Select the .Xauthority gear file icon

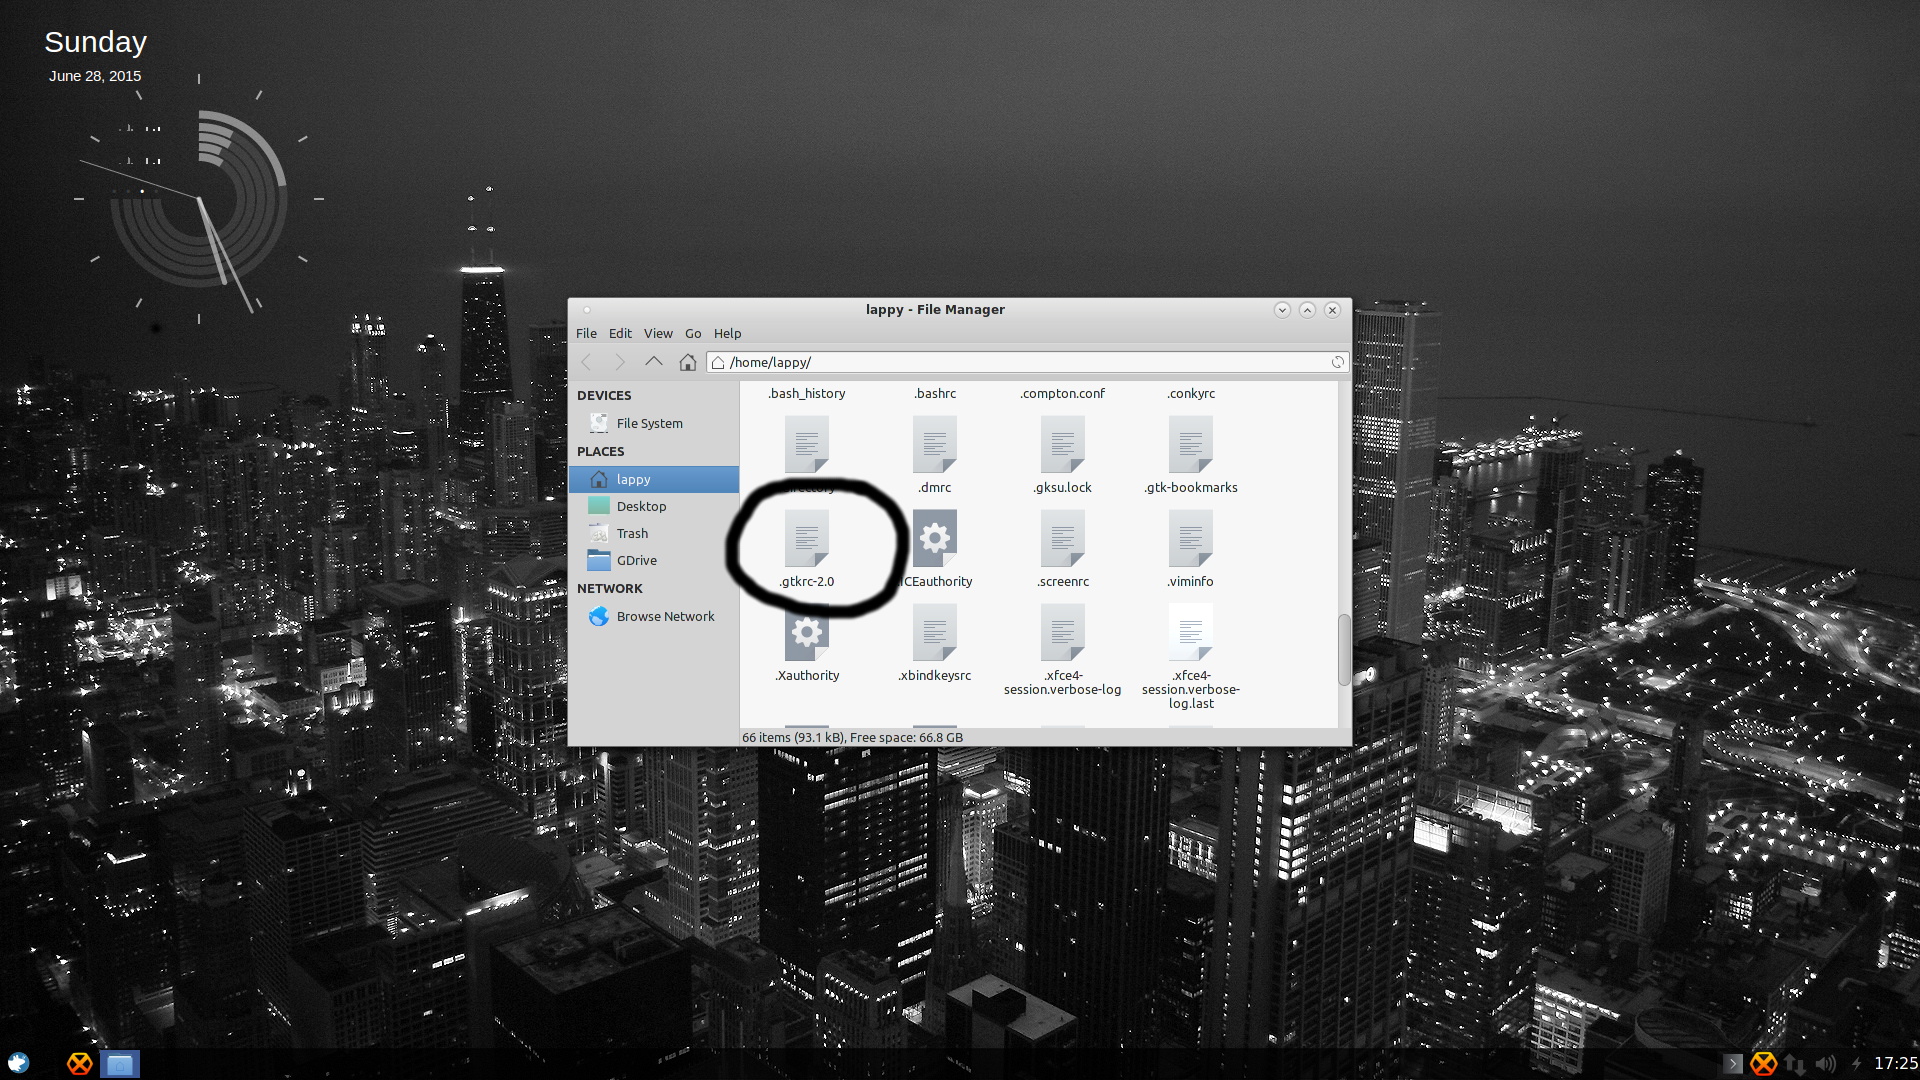[807, 632]
